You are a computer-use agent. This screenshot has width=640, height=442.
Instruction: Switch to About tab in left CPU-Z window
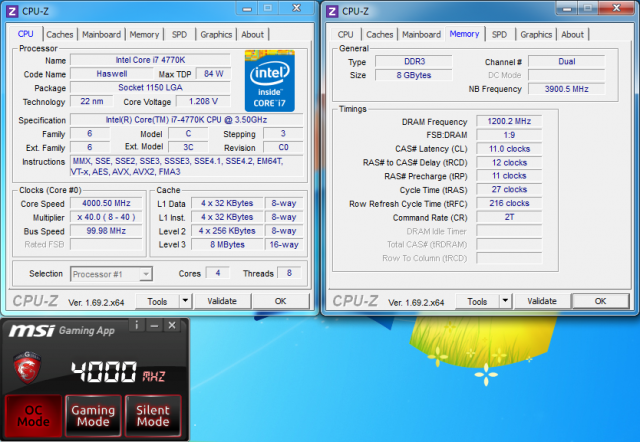pyautogui.click(x=253, y=35)
